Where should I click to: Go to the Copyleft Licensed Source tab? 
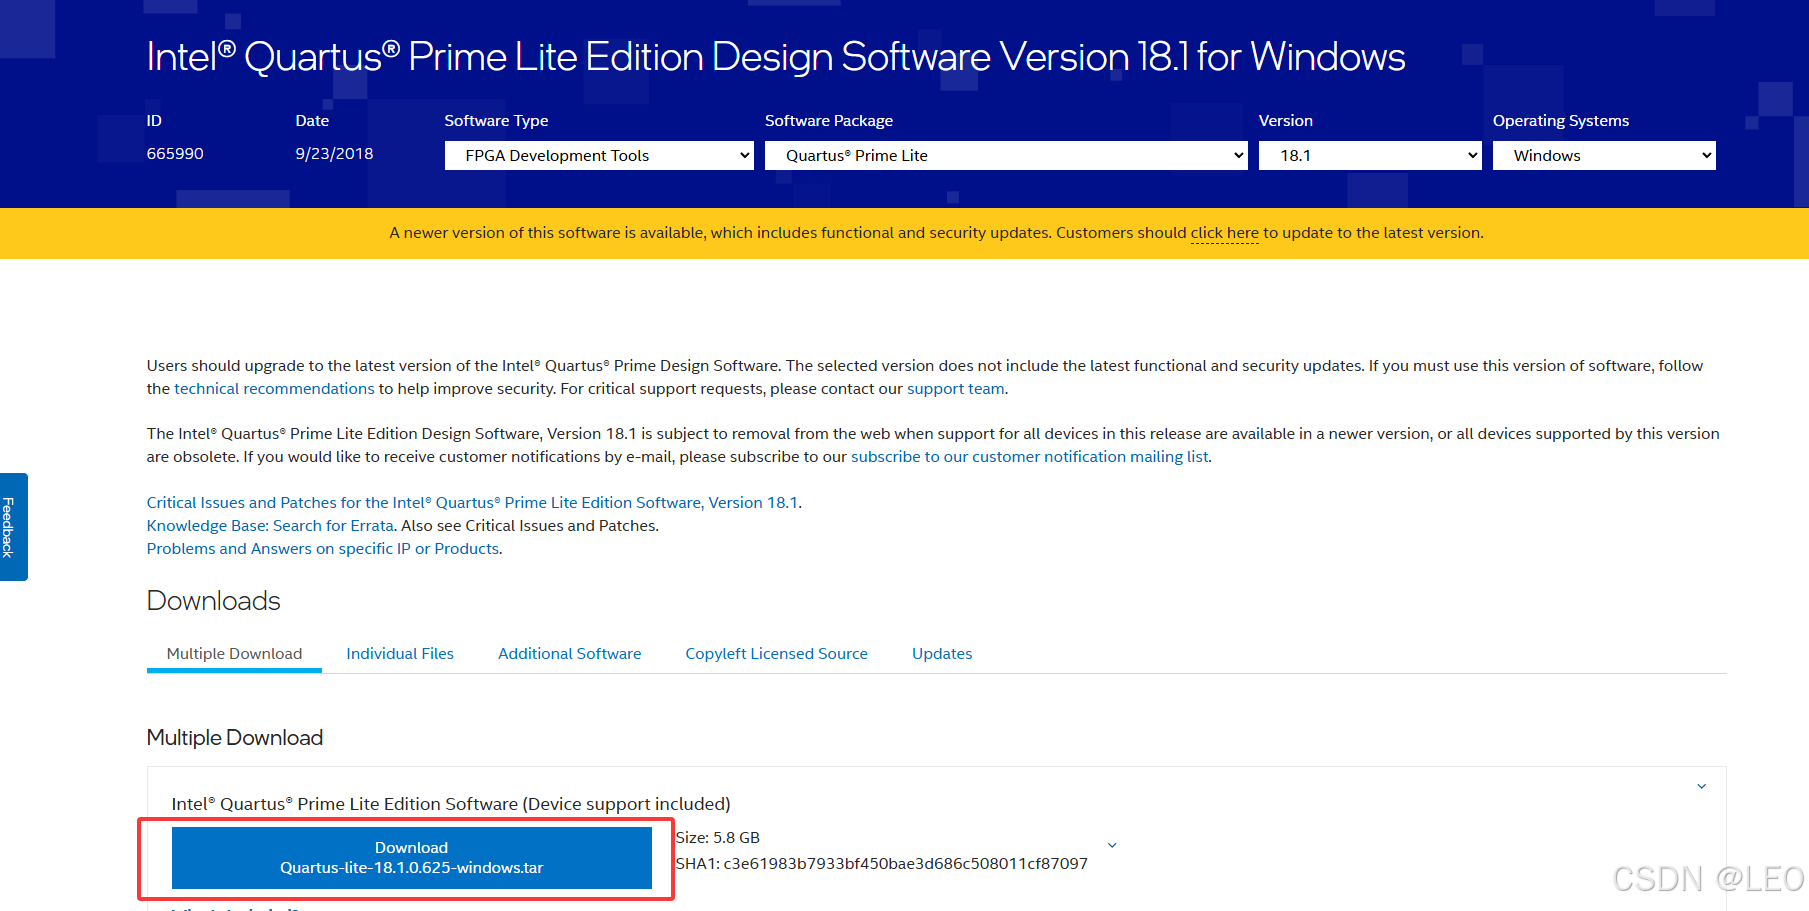click(x=776, y=653)
